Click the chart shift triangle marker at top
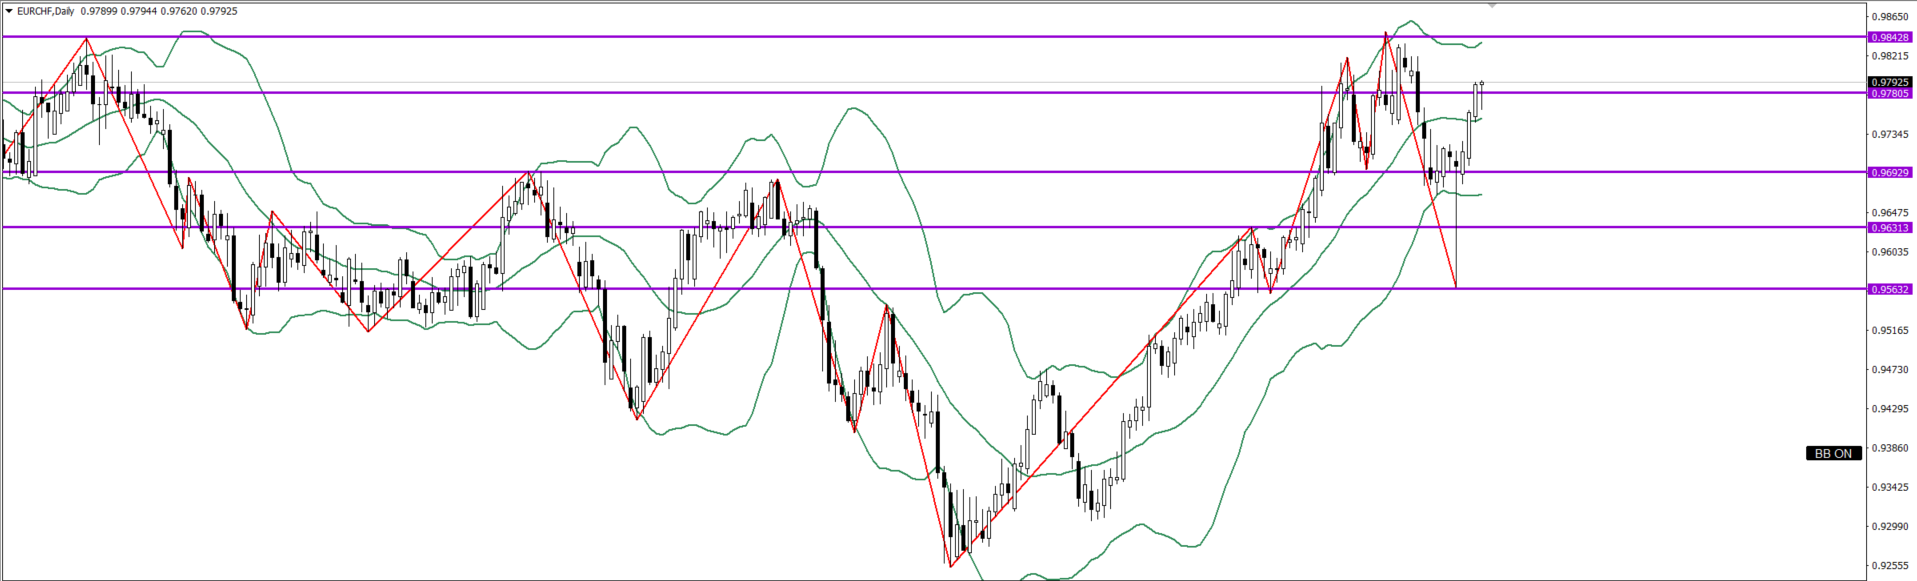The width and height of the screenshot is (1917, 581). [1492, 6]
